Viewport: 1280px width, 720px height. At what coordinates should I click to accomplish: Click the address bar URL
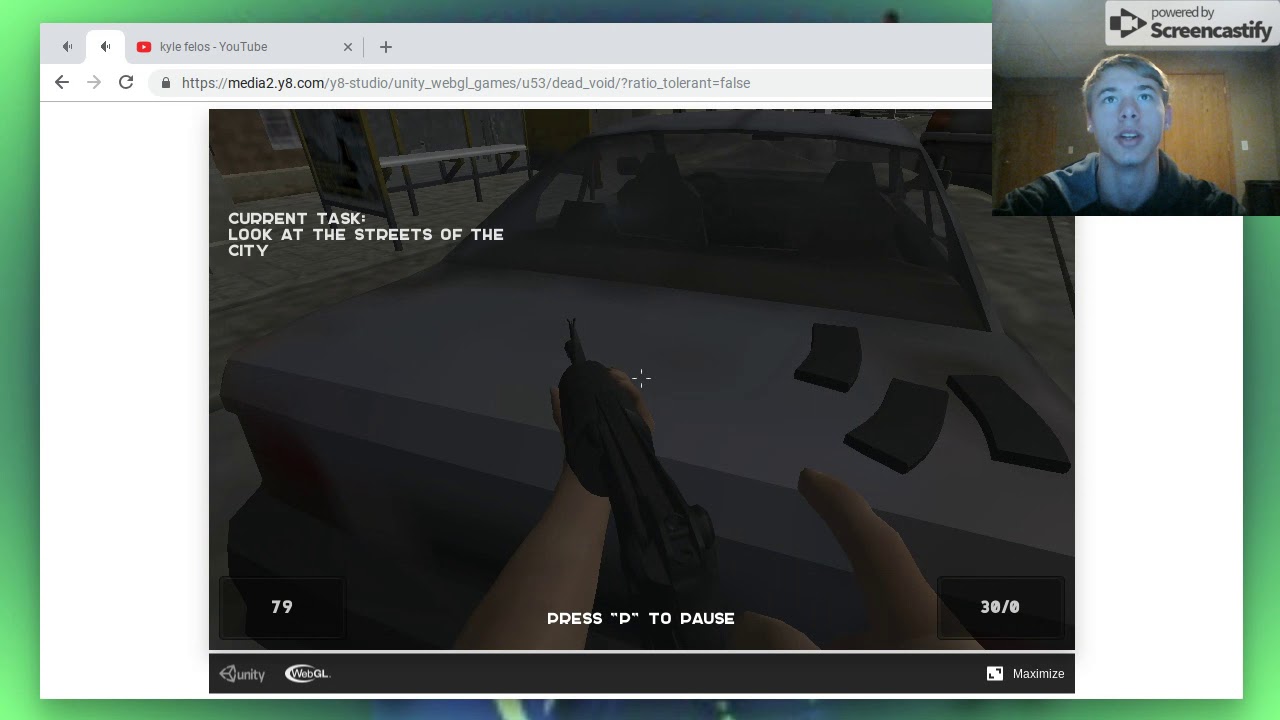(466, 83)
